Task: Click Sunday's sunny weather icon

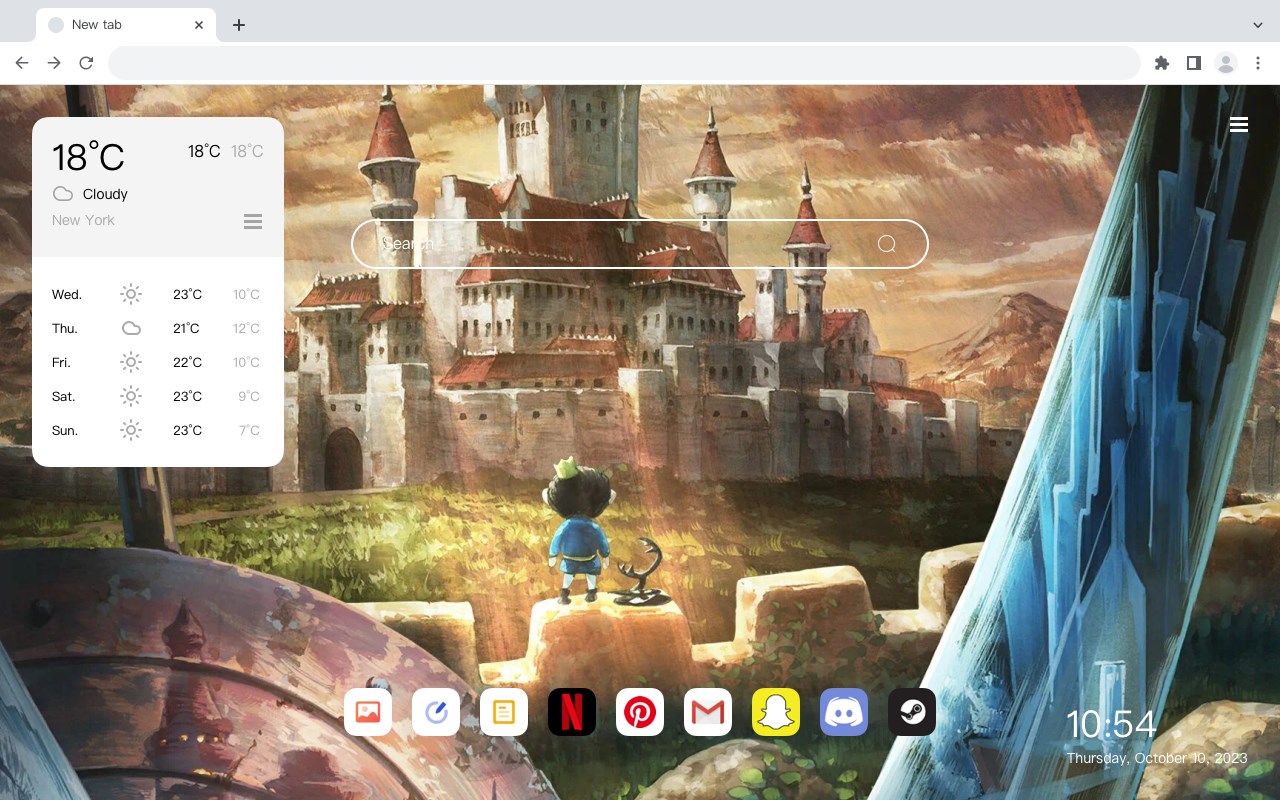Action: [131, 430]
